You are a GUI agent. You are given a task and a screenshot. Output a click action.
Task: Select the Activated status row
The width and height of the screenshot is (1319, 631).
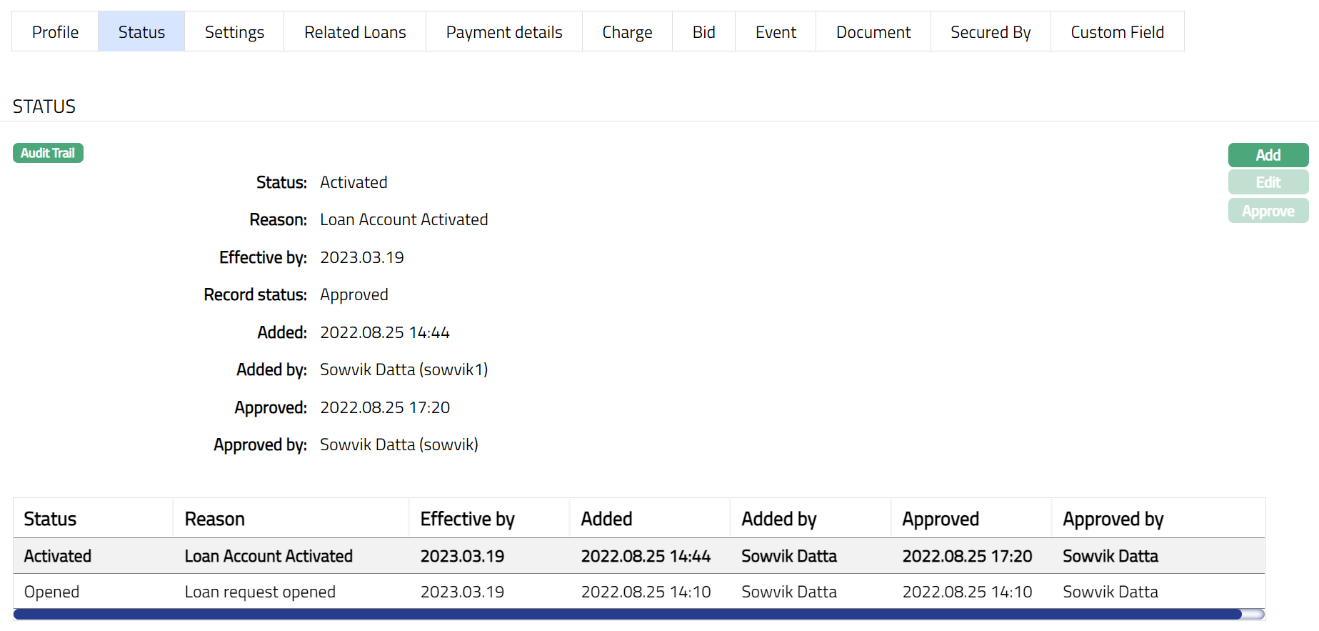coord(58,556)
